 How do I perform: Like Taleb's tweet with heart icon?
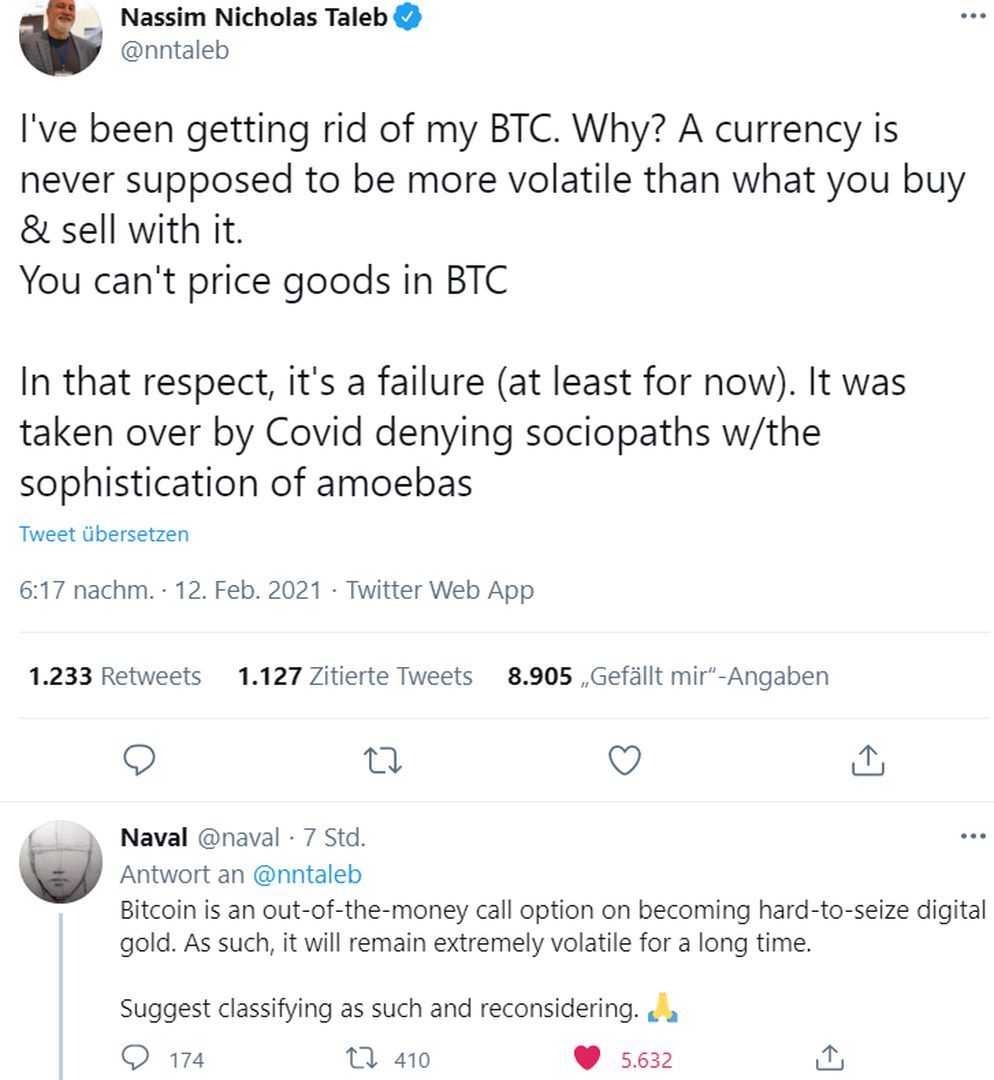click(625, 762)
